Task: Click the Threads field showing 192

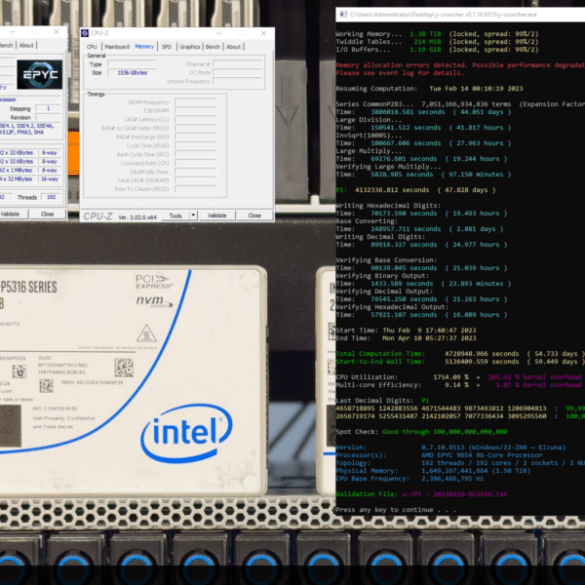Action: tap(51, 197)
